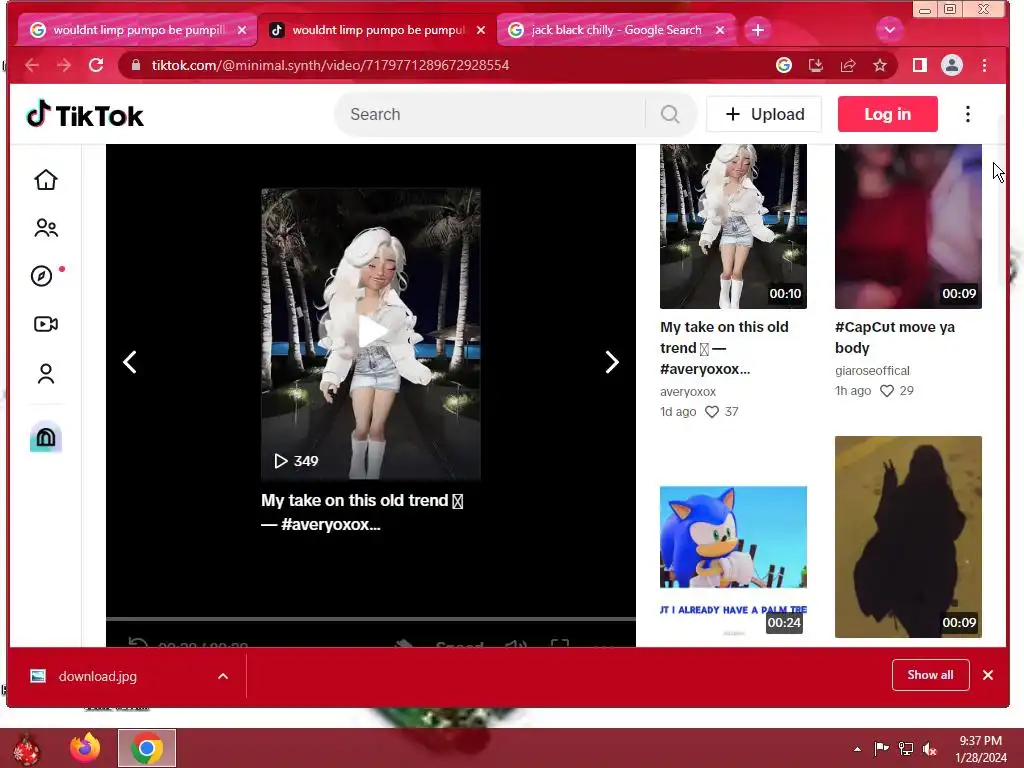The width and height of the screenshot is (1024, 768).
Task: Open the LIVE video camera icon
Action: click(46, 324)
